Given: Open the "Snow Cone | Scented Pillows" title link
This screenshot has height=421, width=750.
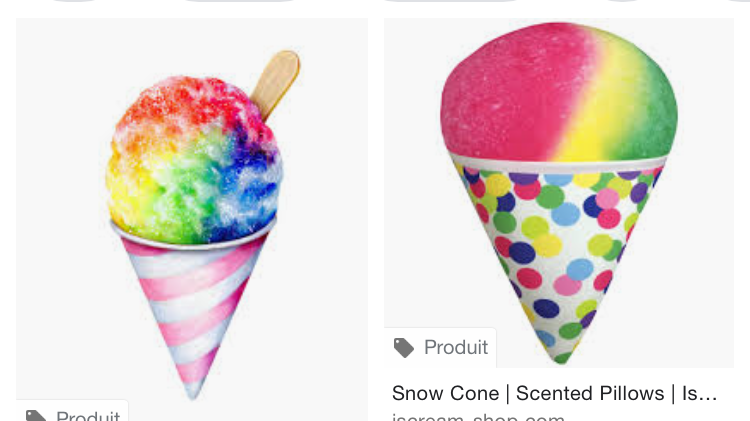Looking at the screenshot, I should click(554, 393).
